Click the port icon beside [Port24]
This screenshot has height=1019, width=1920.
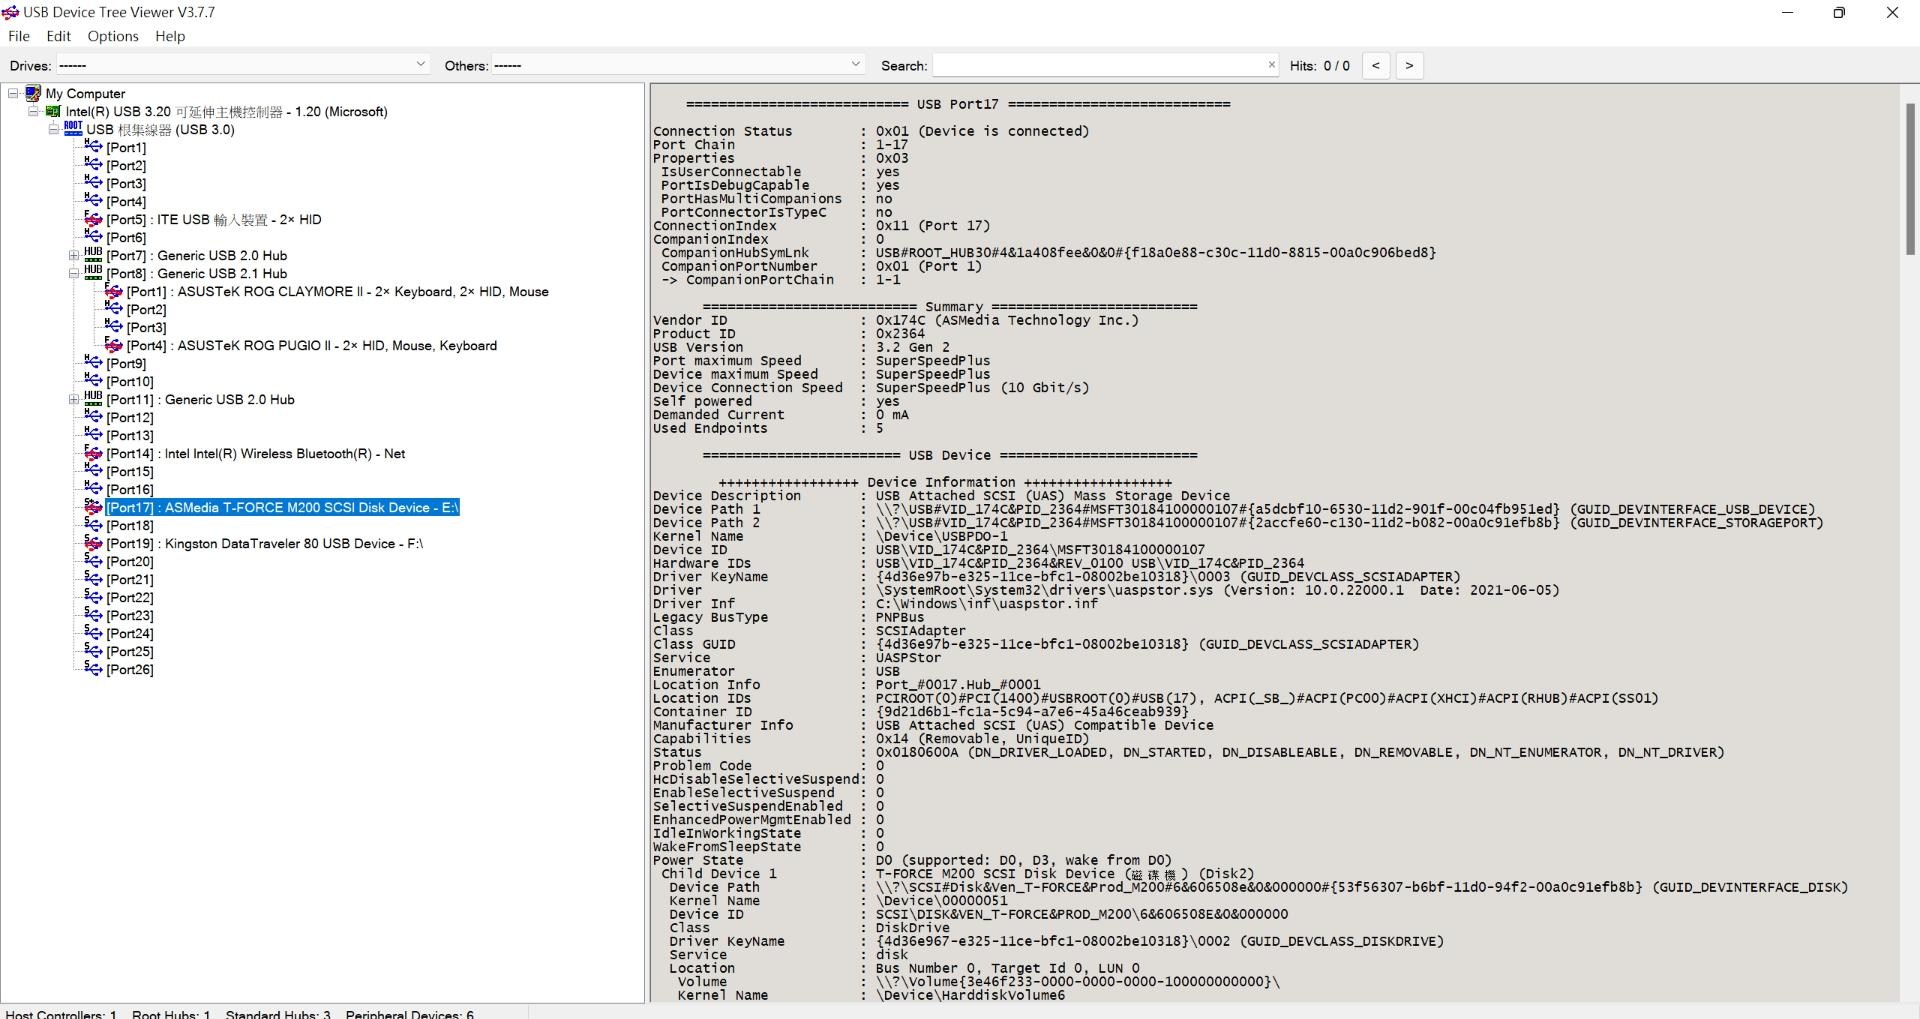click(93, 633)
